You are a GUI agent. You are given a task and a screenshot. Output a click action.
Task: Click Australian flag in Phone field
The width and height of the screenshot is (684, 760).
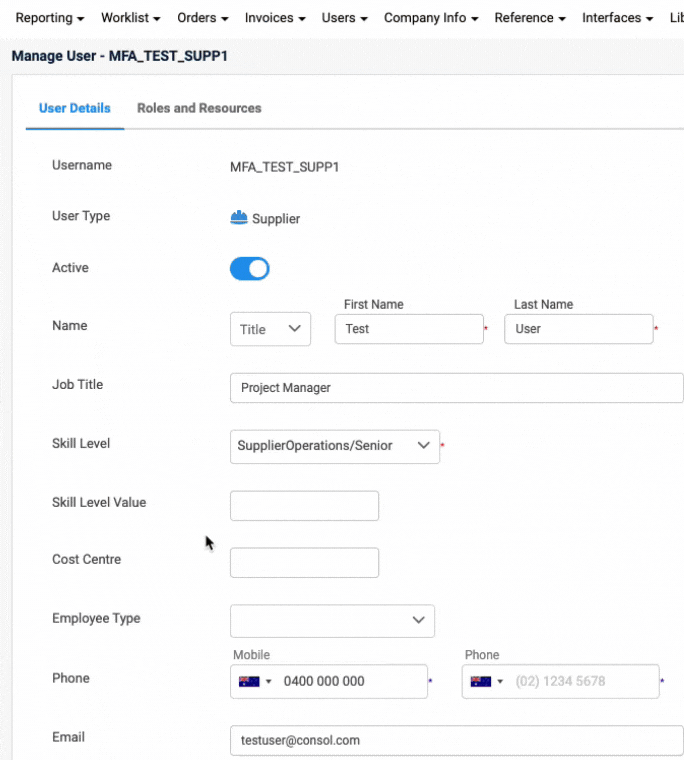tap(481, 681)
